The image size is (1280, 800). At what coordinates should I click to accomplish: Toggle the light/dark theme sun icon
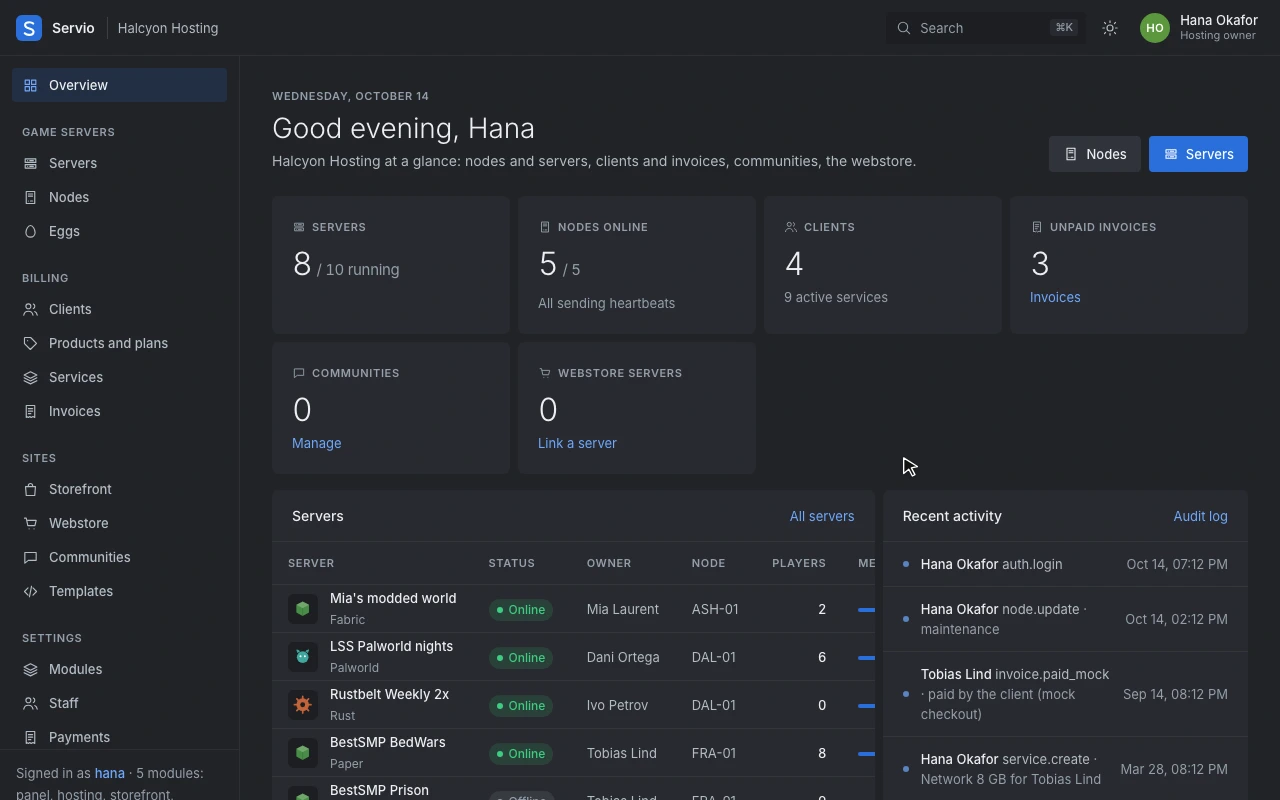coord(1110,28)
